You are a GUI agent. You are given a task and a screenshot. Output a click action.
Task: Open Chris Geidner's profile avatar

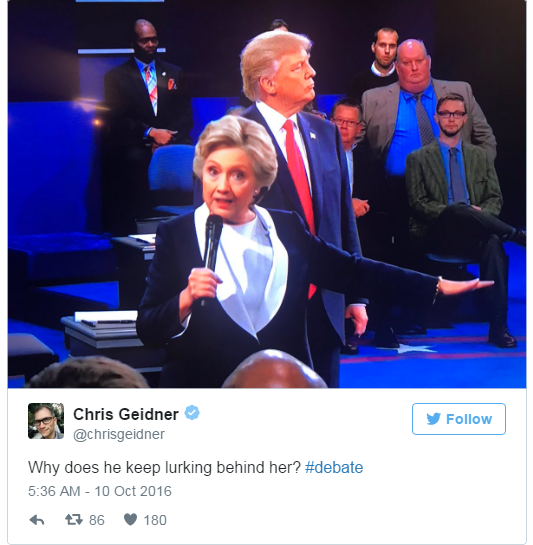pos(46,421)
